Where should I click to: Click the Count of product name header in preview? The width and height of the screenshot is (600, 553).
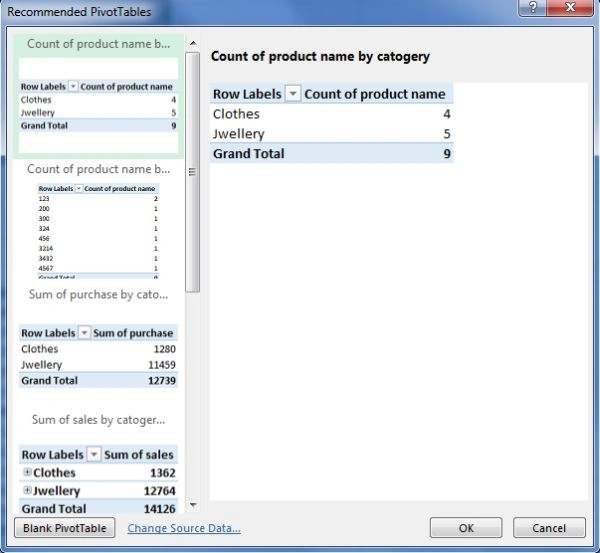tap(375, 94)
